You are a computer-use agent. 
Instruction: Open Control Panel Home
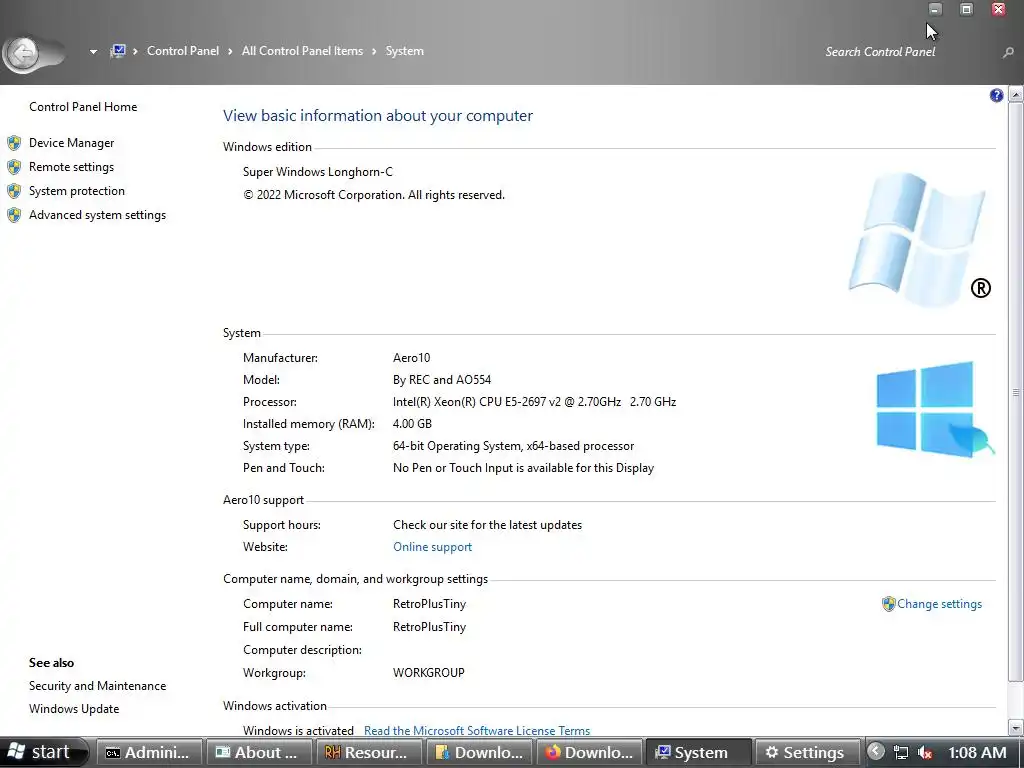point(83,106)
